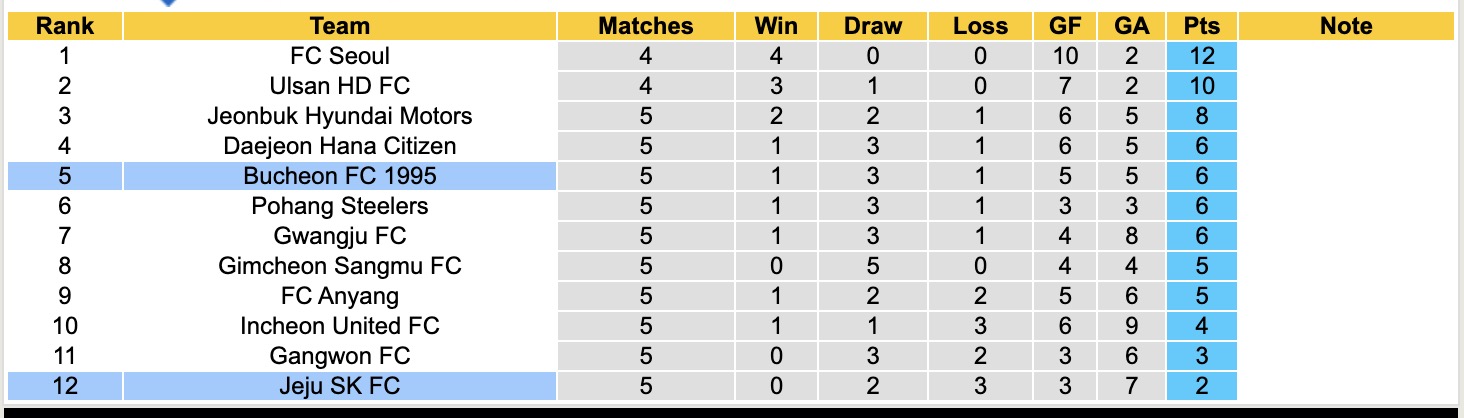Viewport: 1464px width, 418px height.
Task: Open the Daejeon Hana Citizen row
Action: click(x=340, y=146)
